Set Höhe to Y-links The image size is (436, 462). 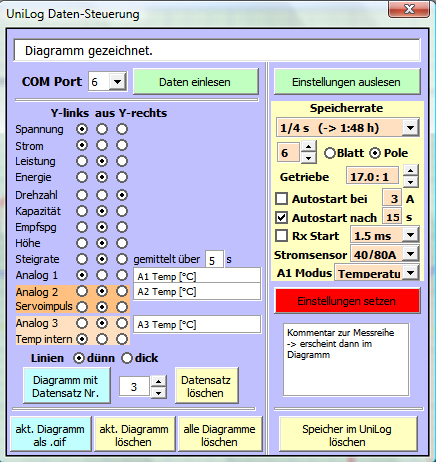tap(82, 243)
